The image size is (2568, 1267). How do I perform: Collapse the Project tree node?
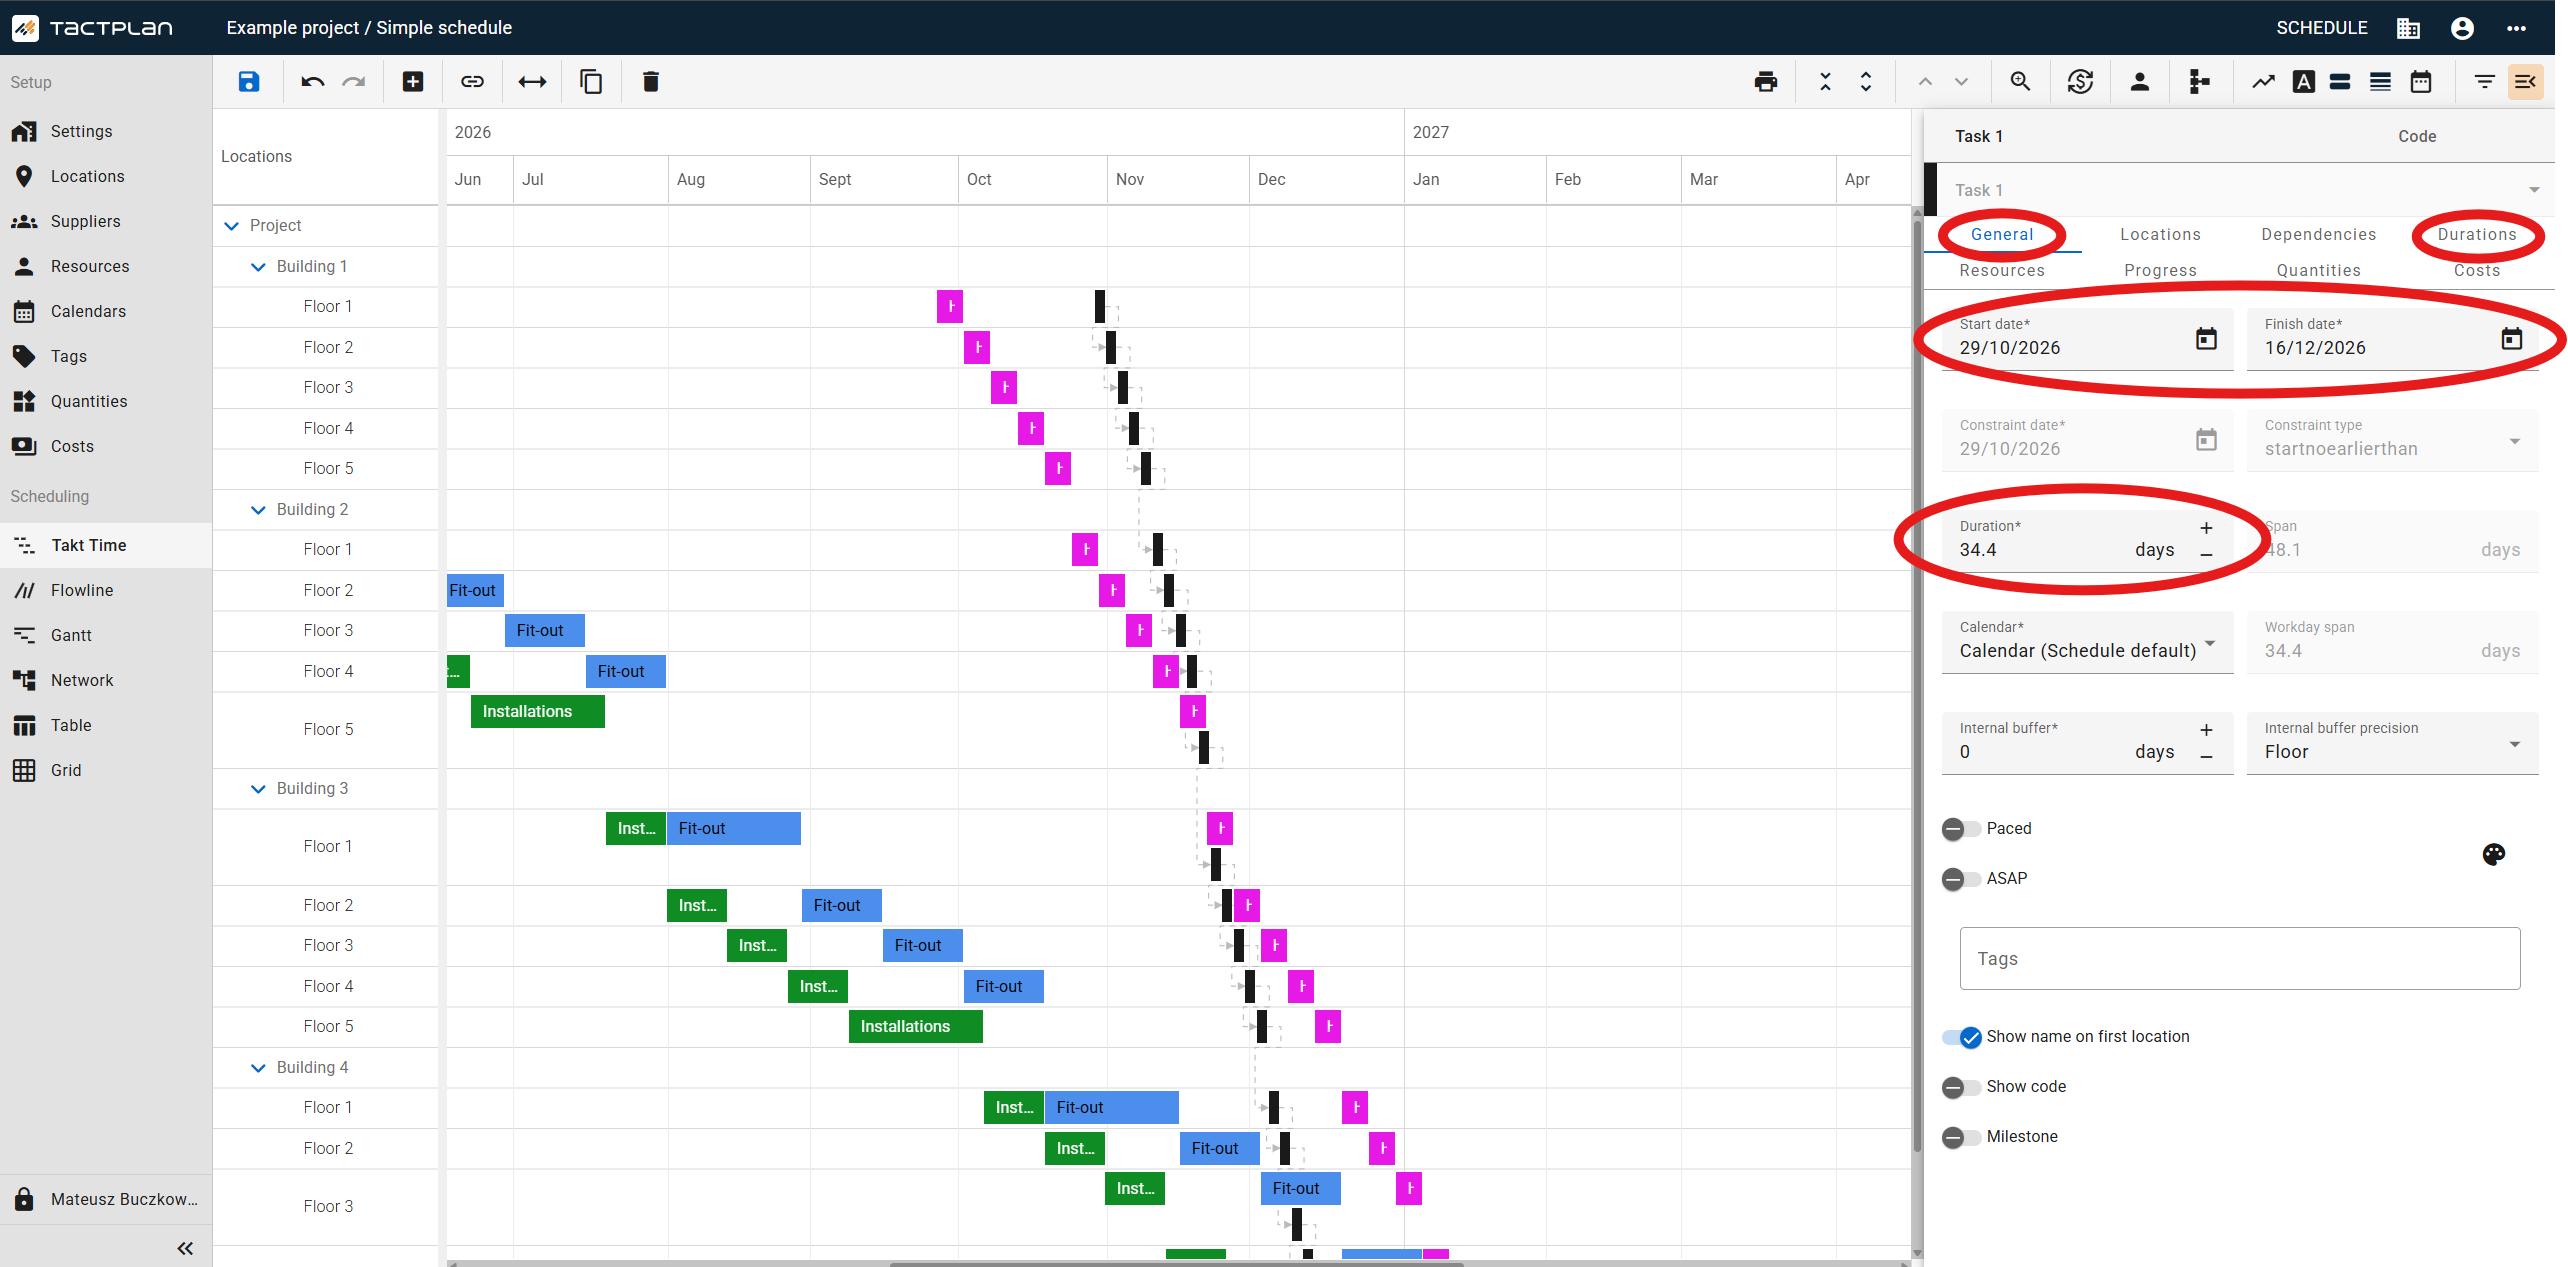232,226
